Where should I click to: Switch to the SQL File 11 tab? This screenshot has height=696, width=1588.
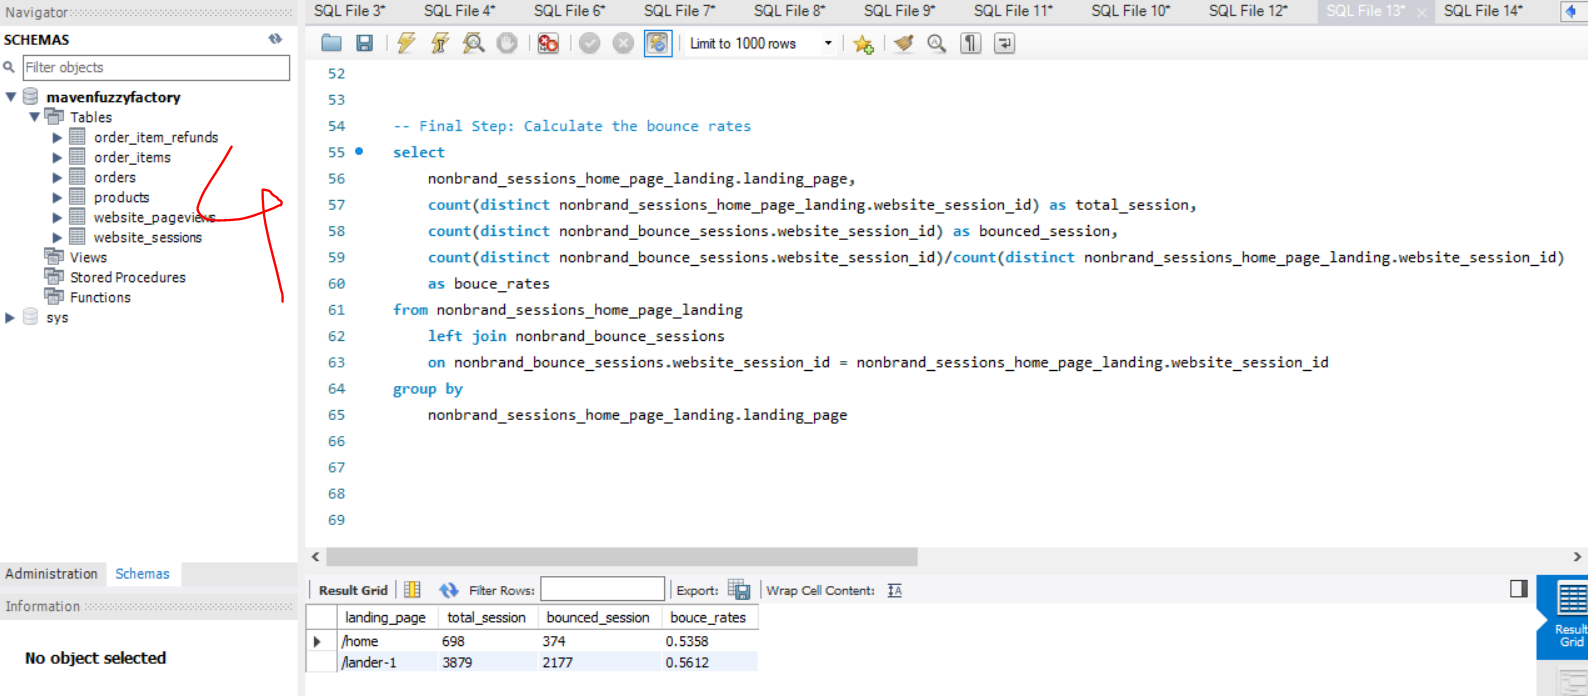coord(1013,11)
